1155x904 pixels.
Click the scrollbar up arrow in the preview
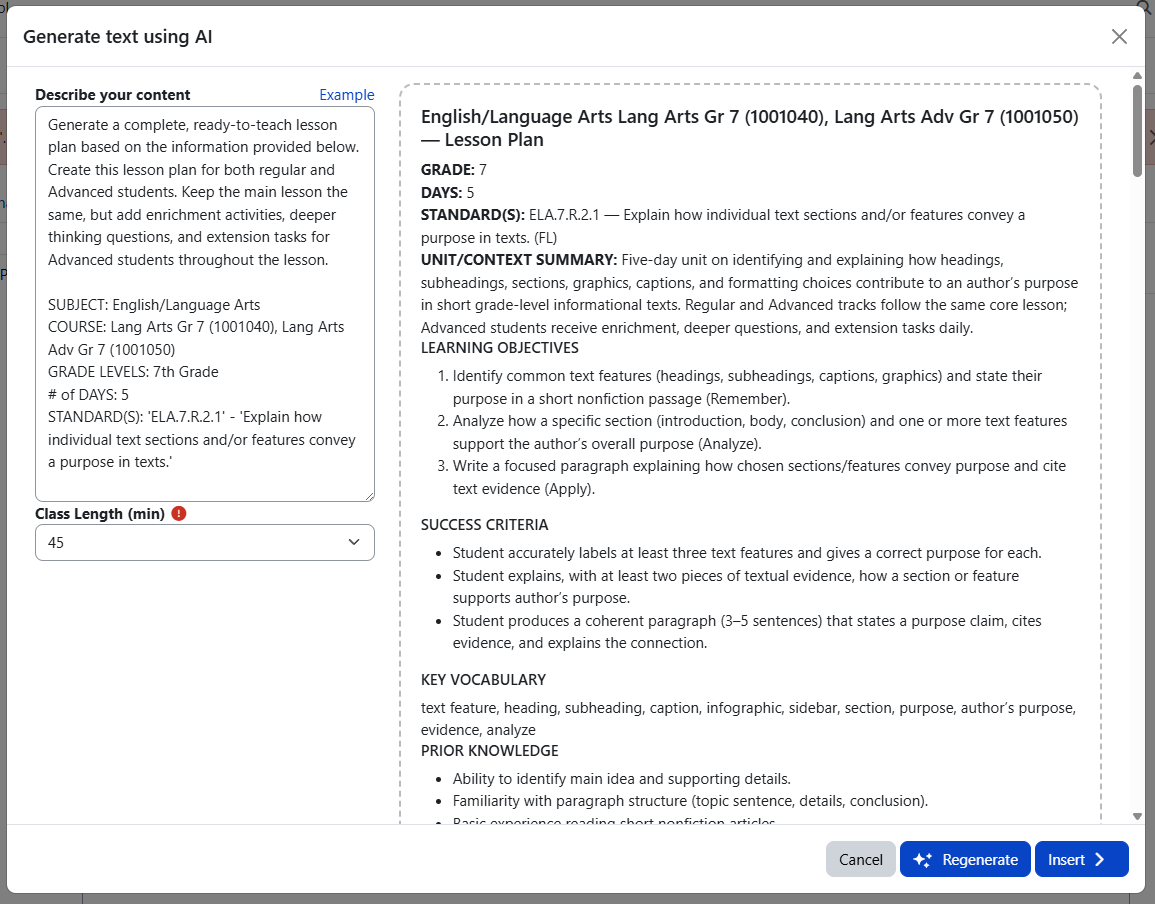coord(1137,76)
